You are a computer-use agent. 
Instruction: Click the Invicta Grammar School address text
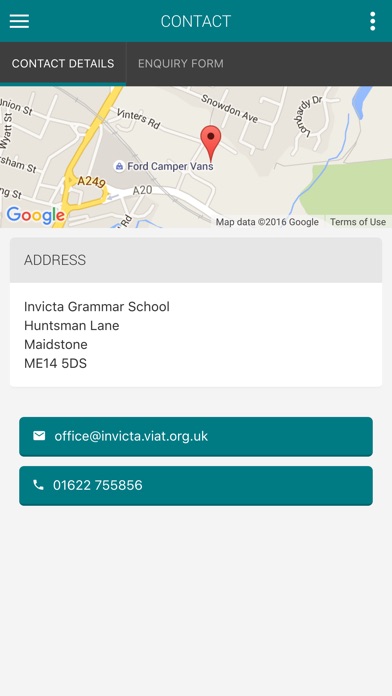(x=97, y=306)
